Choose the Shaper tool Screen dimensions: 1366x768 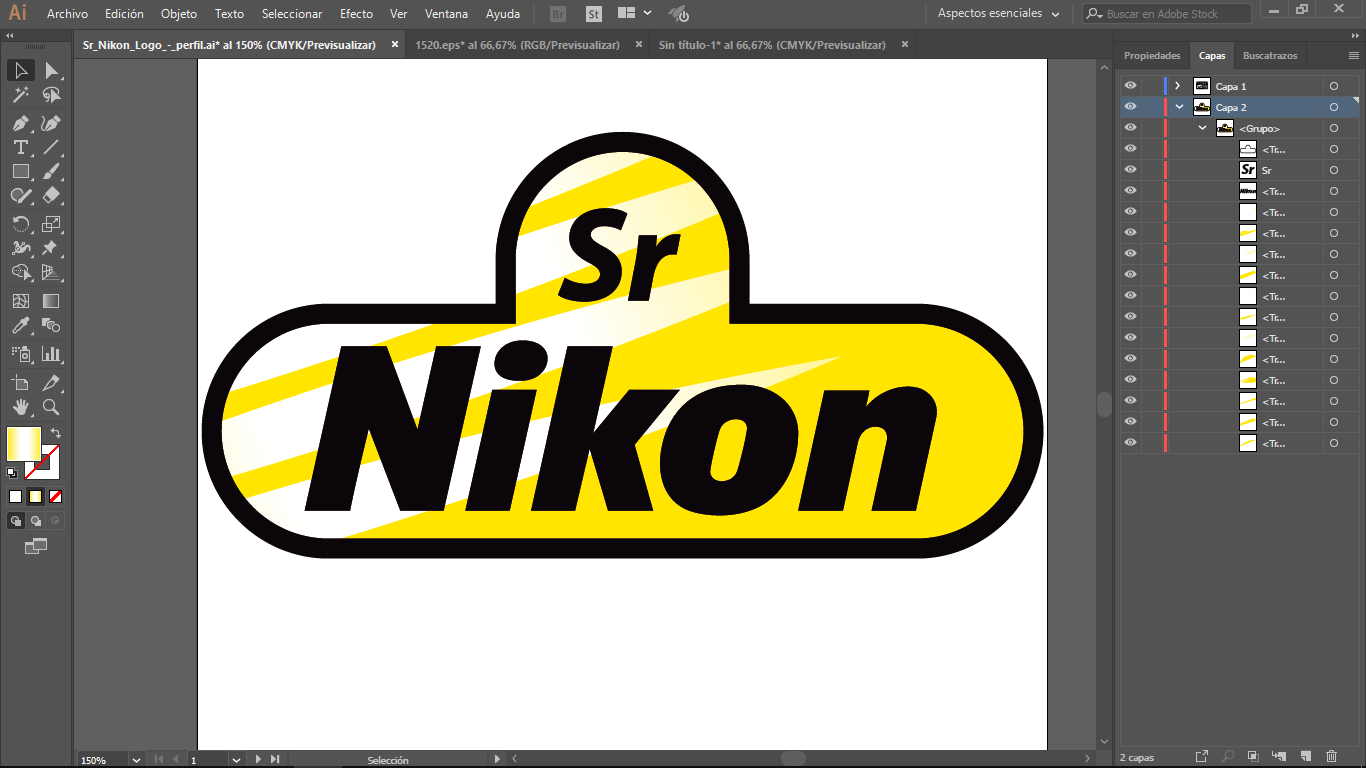coord(21,195)
